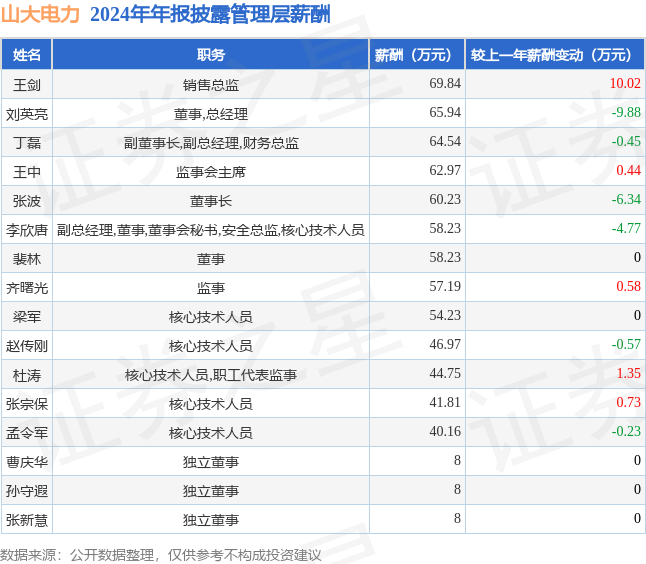
Task: Click the 较上一年薪酬变动（万元） header
Action: pyautogui.click(x=555, y=55)
